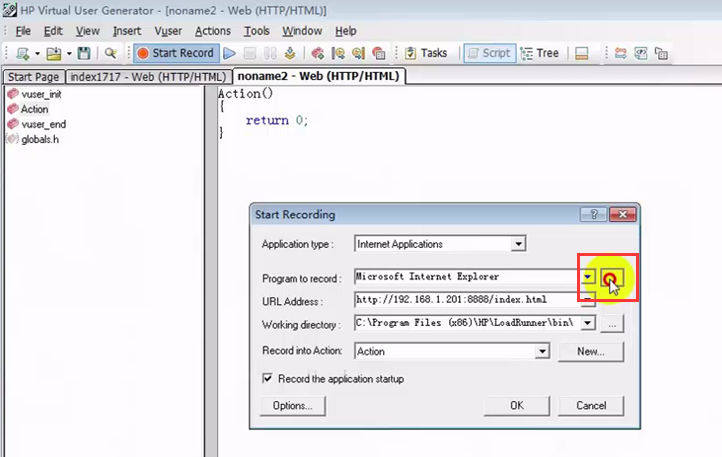This screenshot has height=457, width=722.
Task: Click the icon two places before Tasks button
Action: pos(358,53)
